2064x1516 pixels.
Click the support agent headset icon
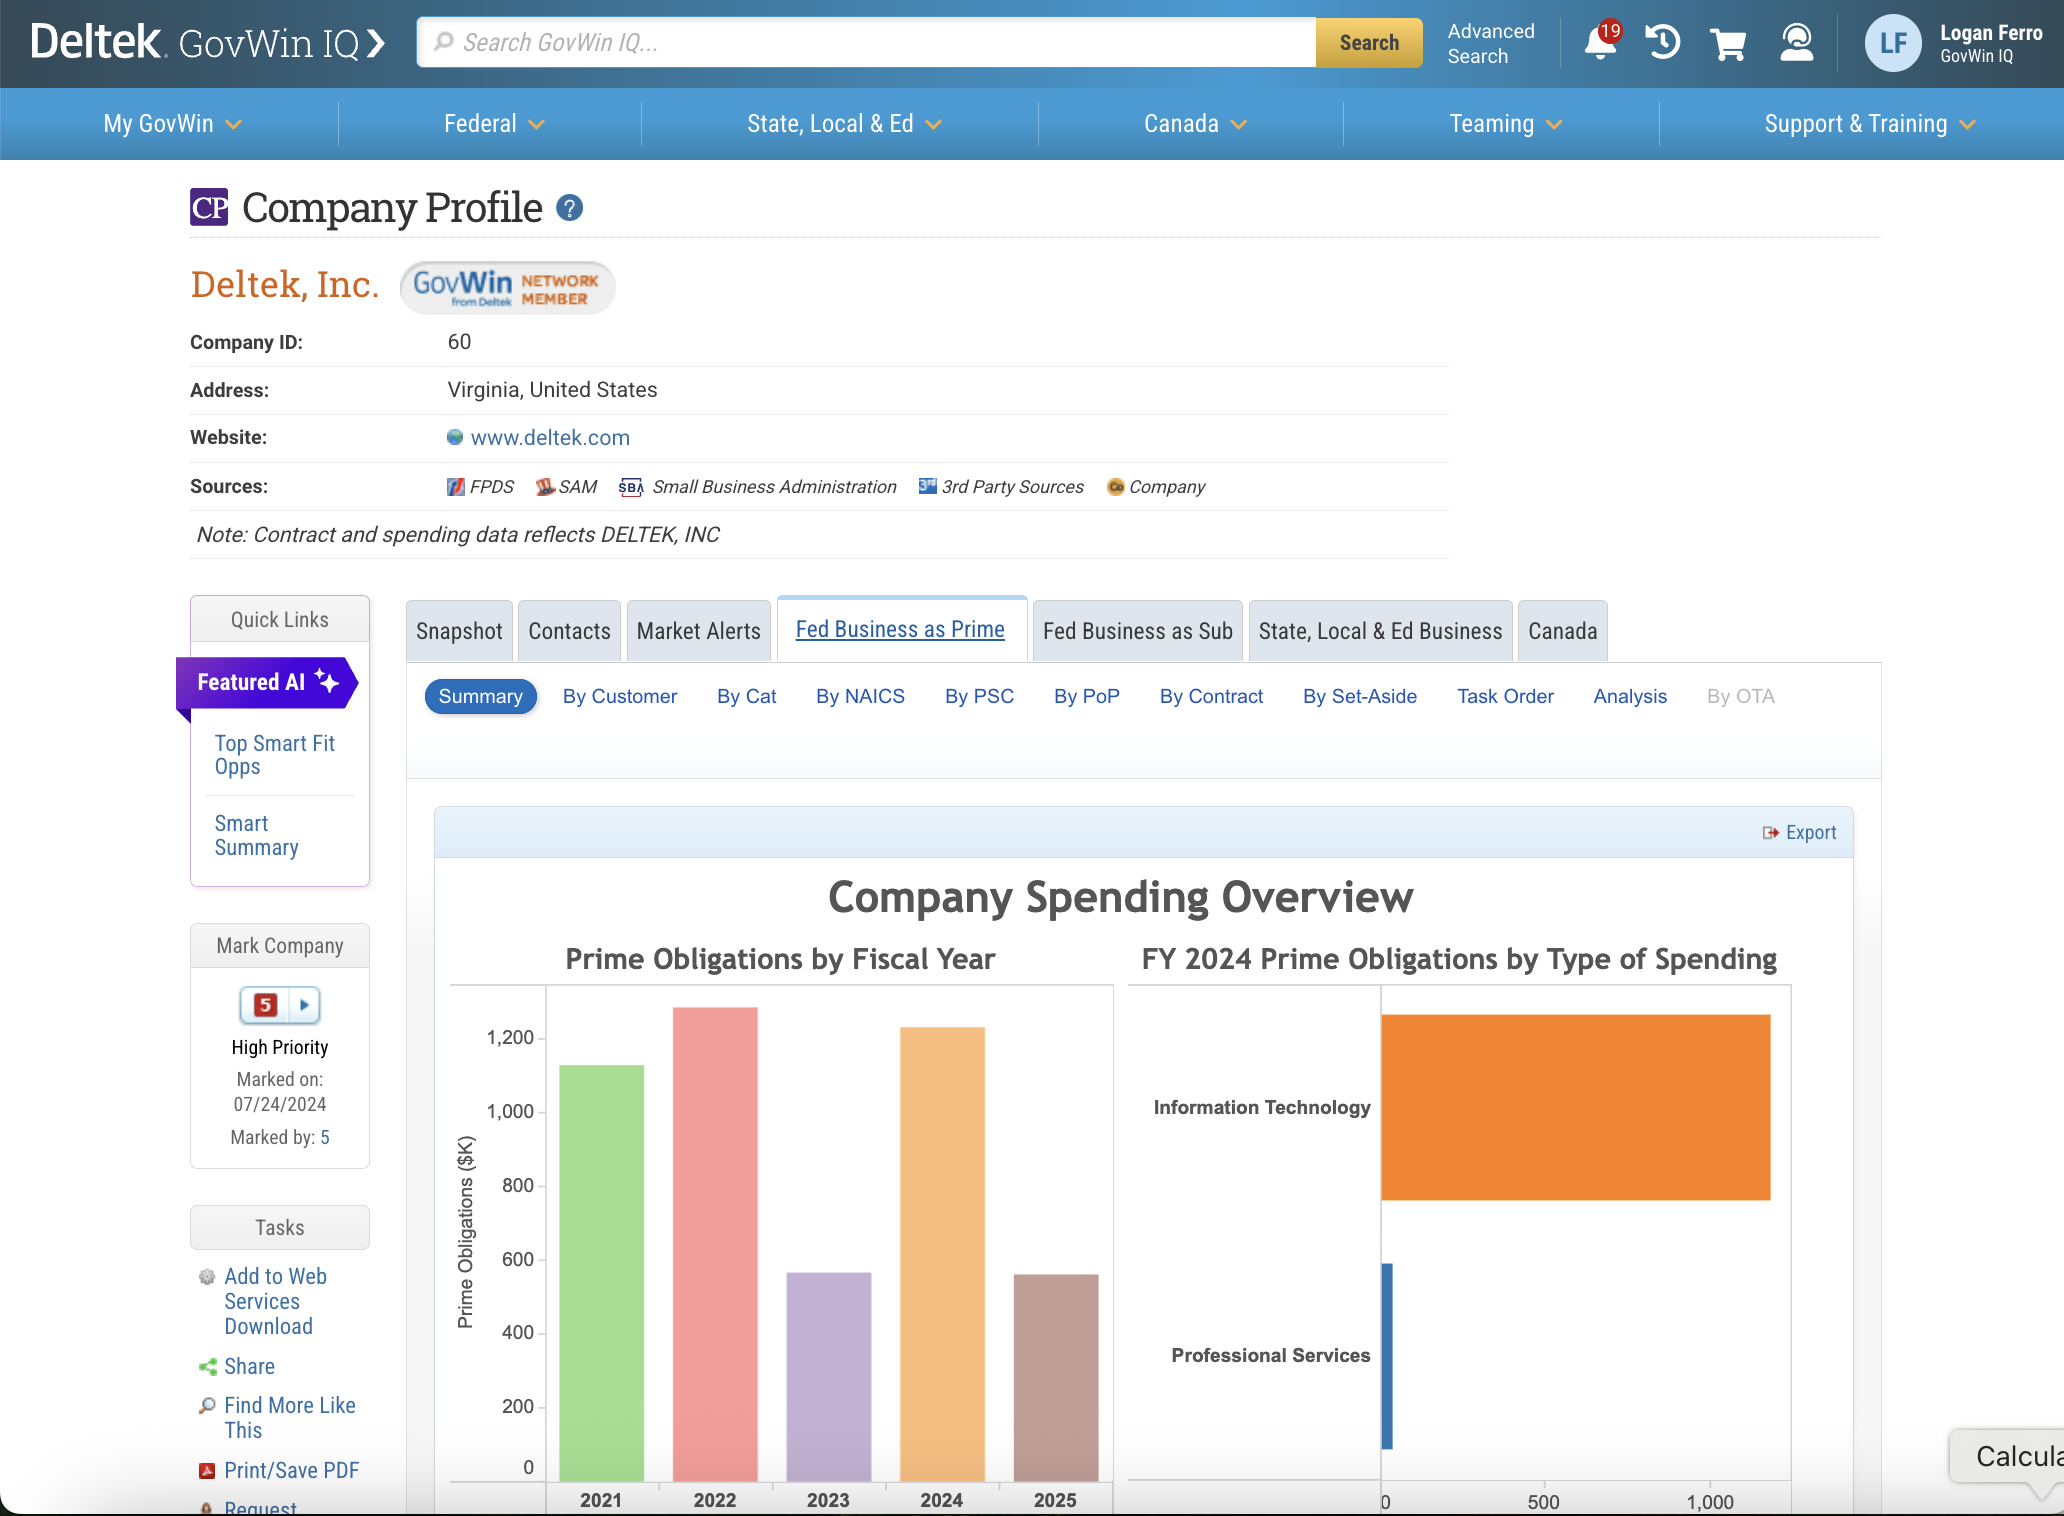pos(1796,42)
